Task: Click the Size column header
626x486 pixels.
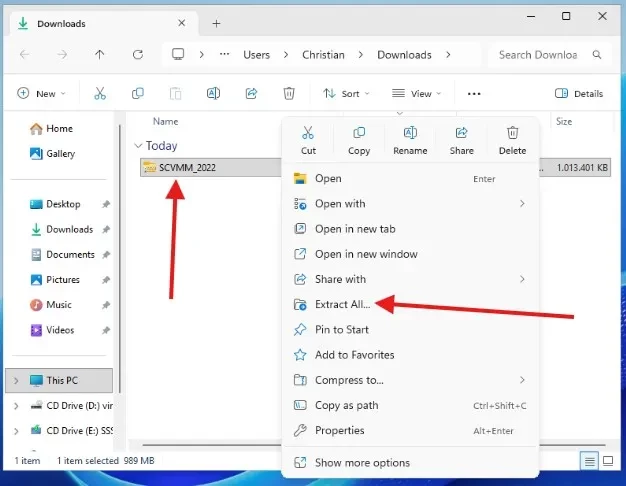Action: tap(564, 121)
